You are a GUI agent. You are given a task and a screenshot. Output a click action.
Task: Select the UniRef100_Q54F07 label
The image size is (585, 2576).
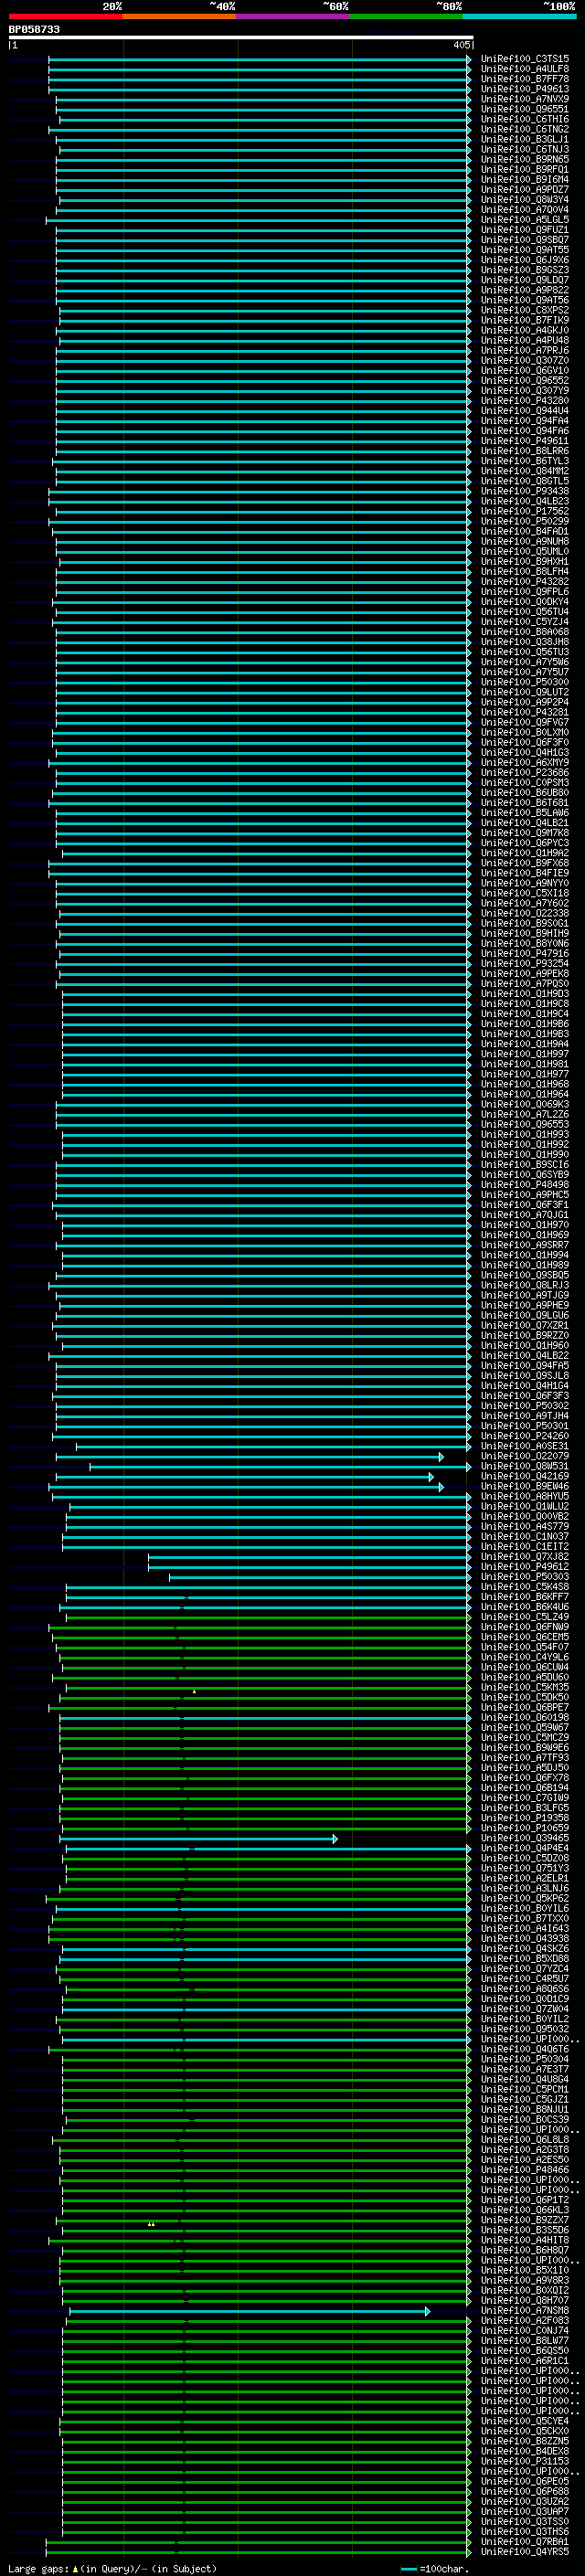[x=524, y=1647]
